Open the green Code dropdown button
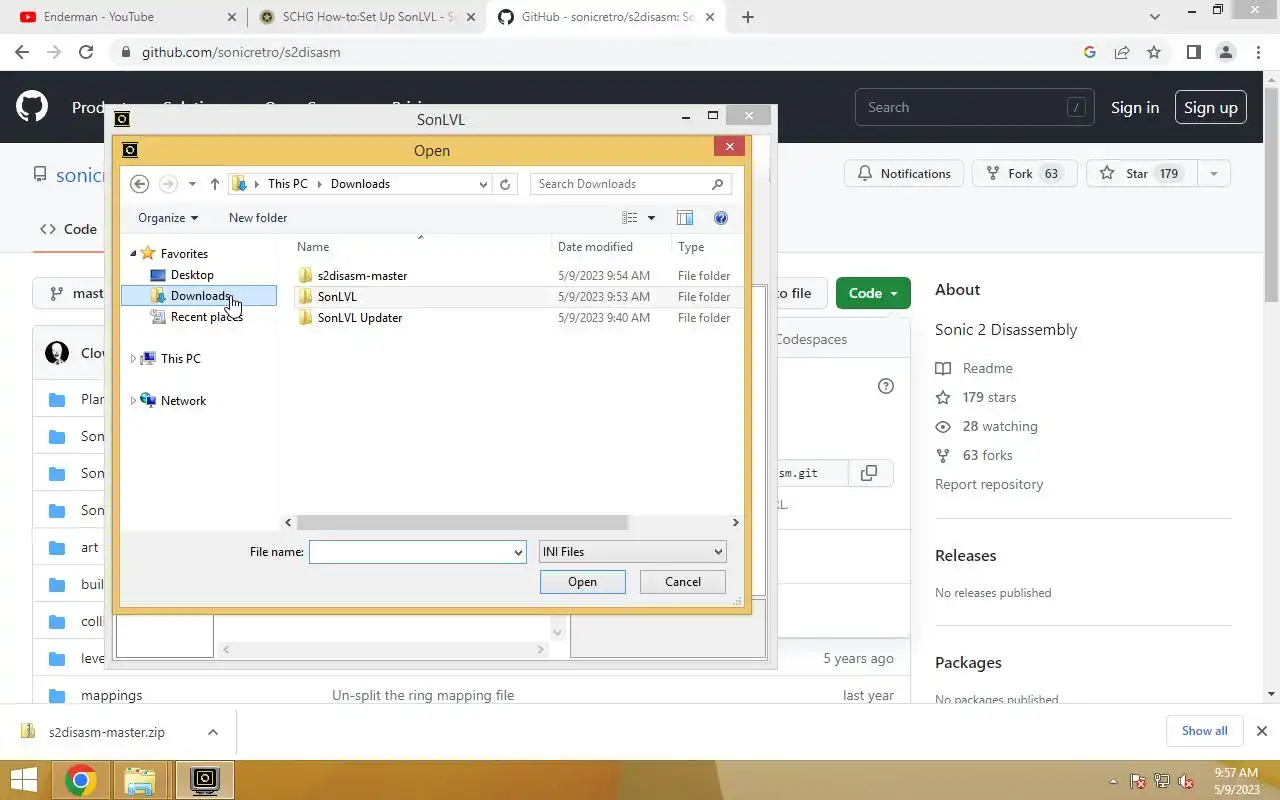Screen dimensions: 1280x800 pos(873,293)
